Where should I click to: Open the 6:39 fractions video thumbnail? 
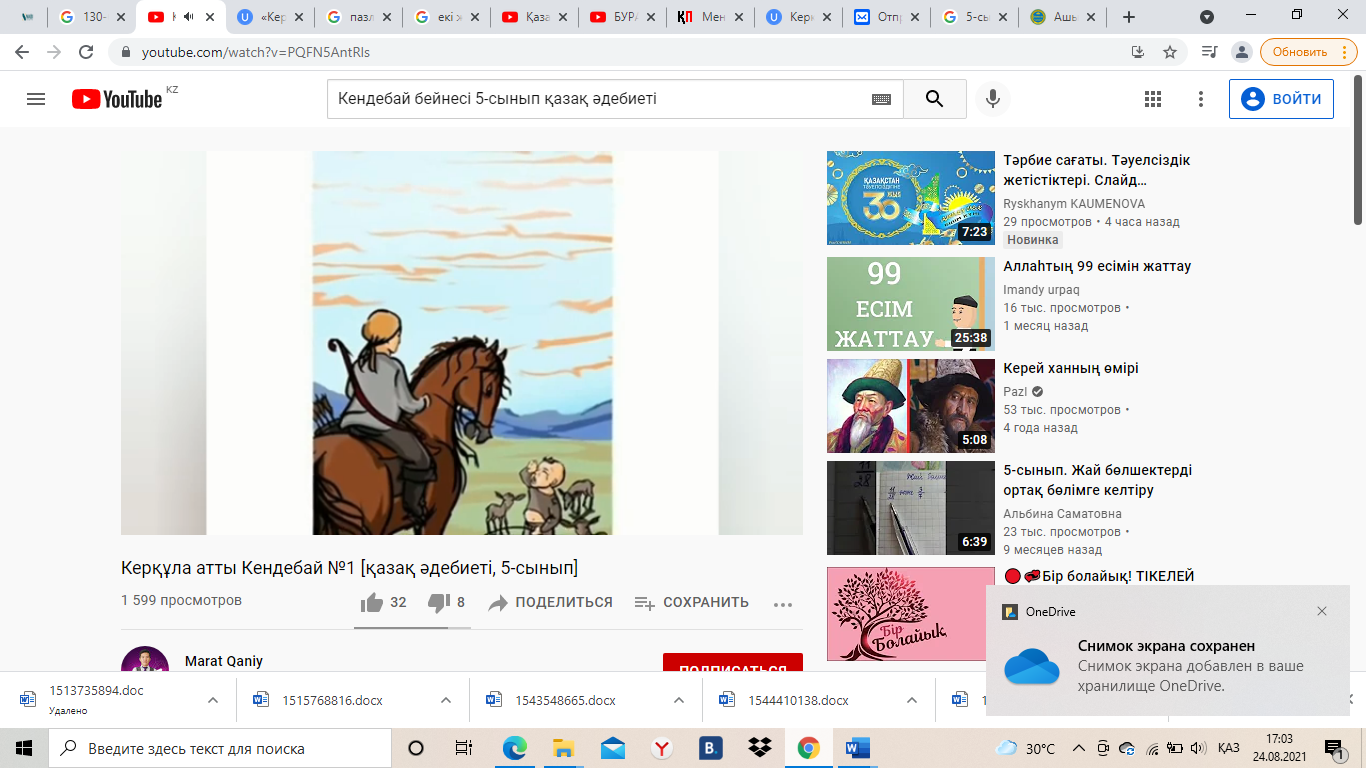(x=911, y=508)
